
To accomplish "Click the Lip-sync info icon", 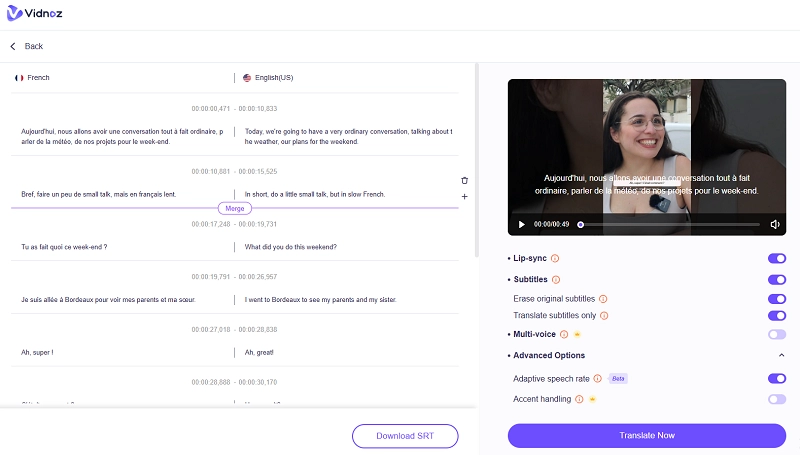I will tap(555, 258).
